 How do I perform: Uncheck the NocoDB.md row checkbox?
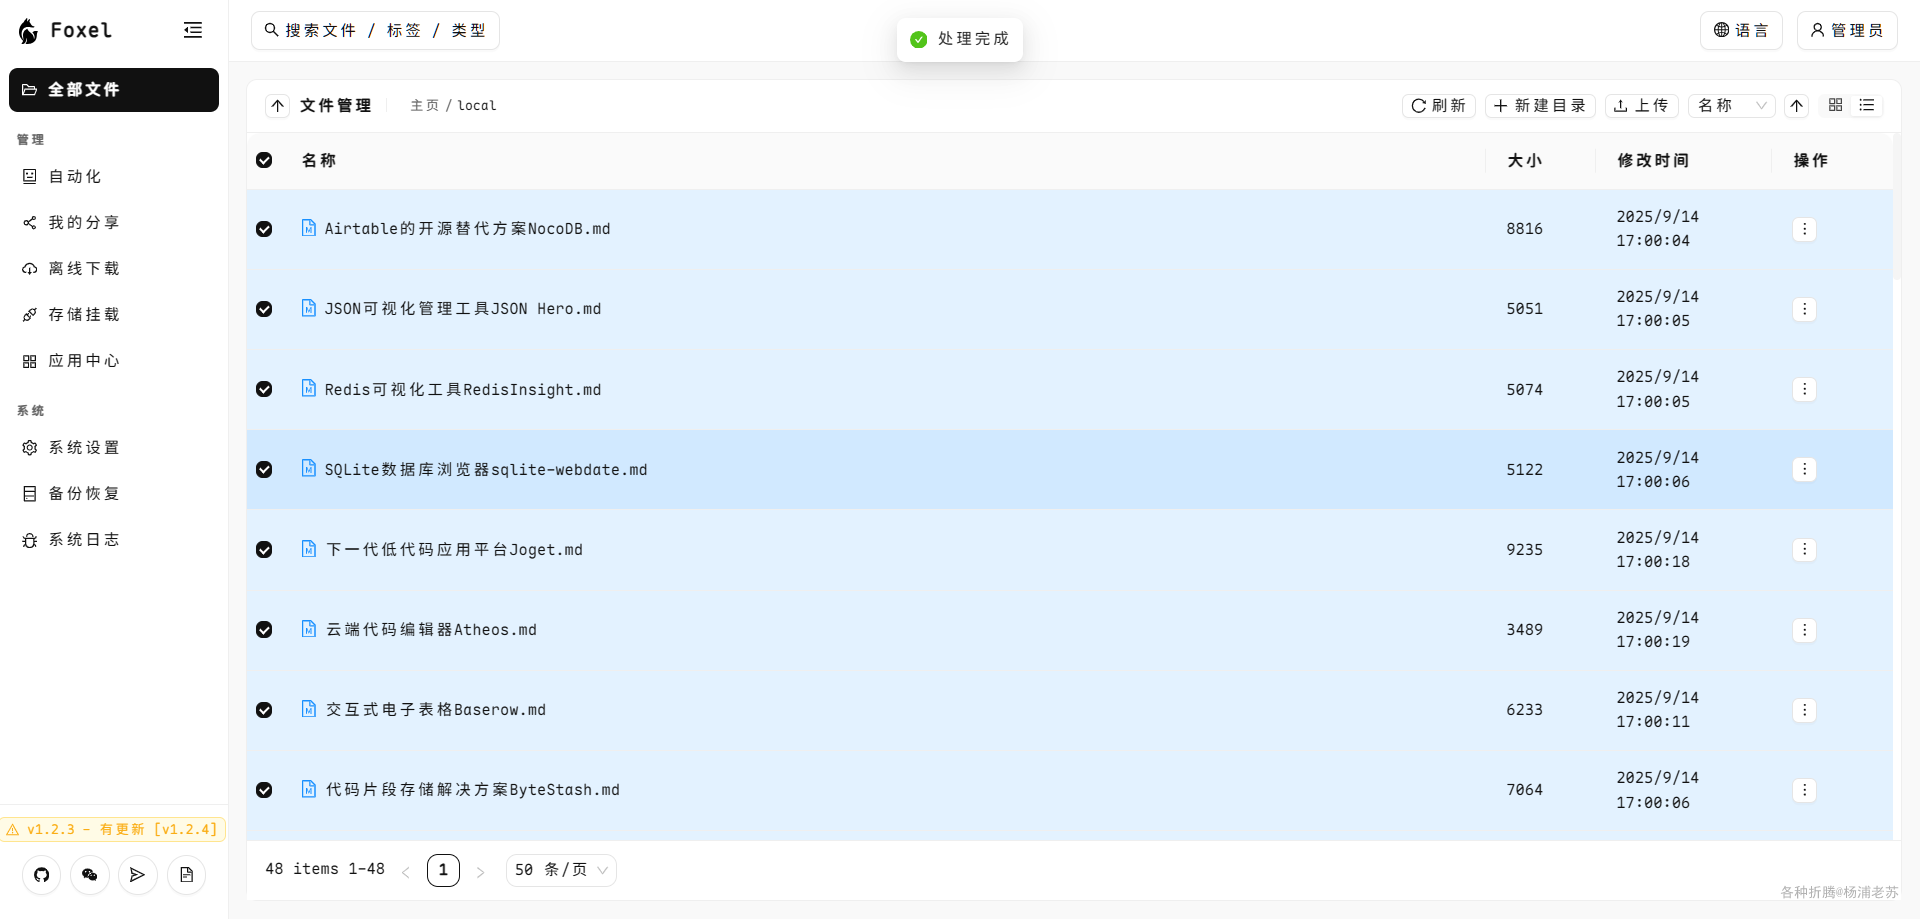[264, 229]
